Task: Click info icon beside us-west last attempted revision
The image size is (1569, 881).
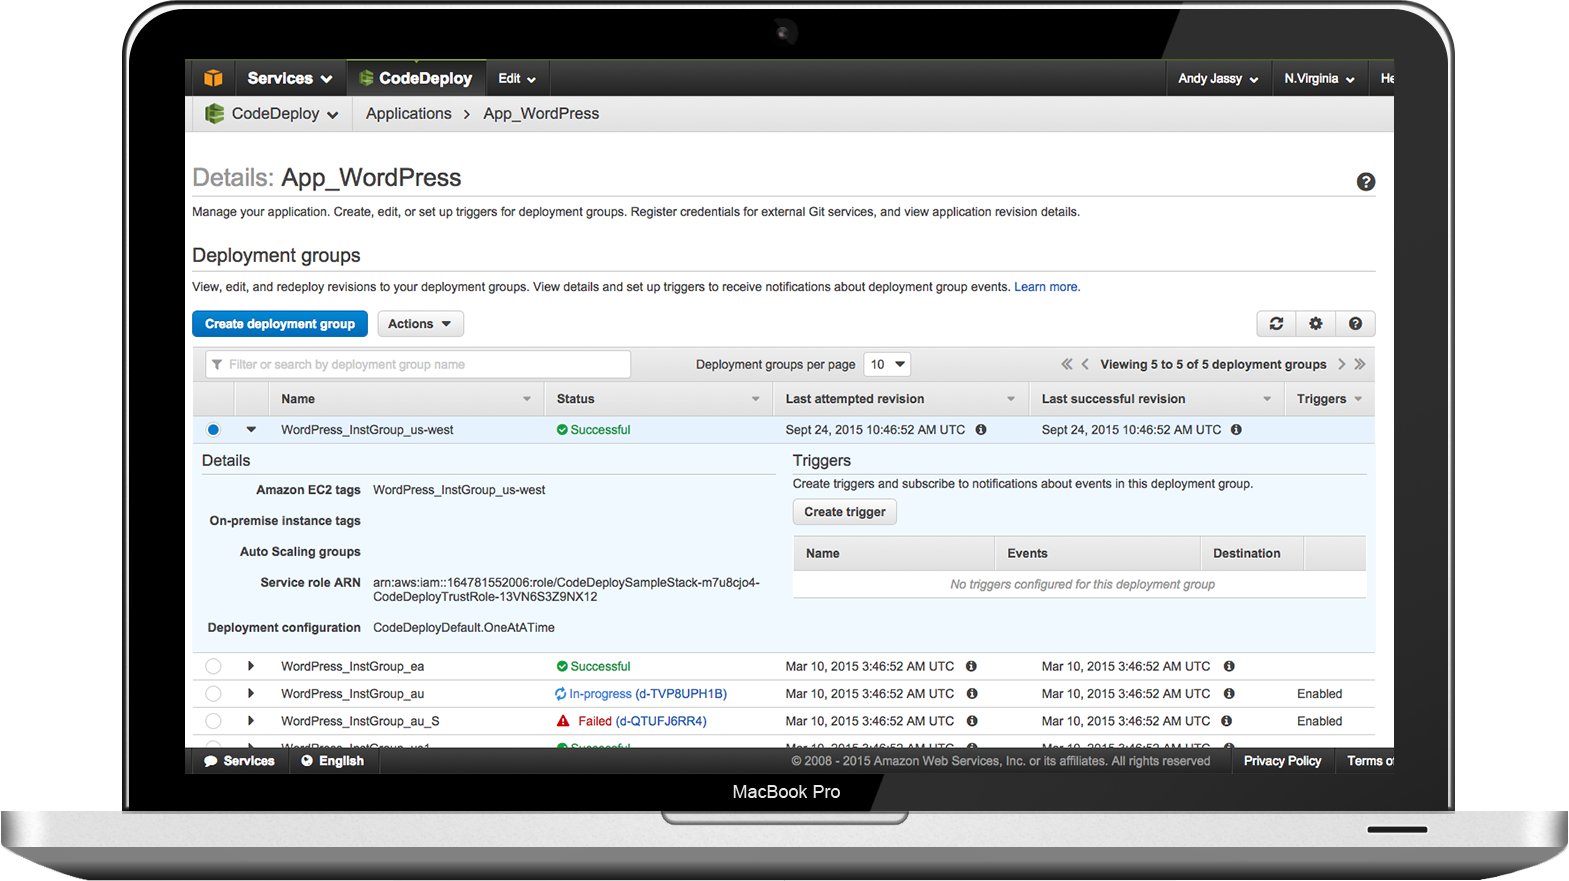Action: [981, 430]
